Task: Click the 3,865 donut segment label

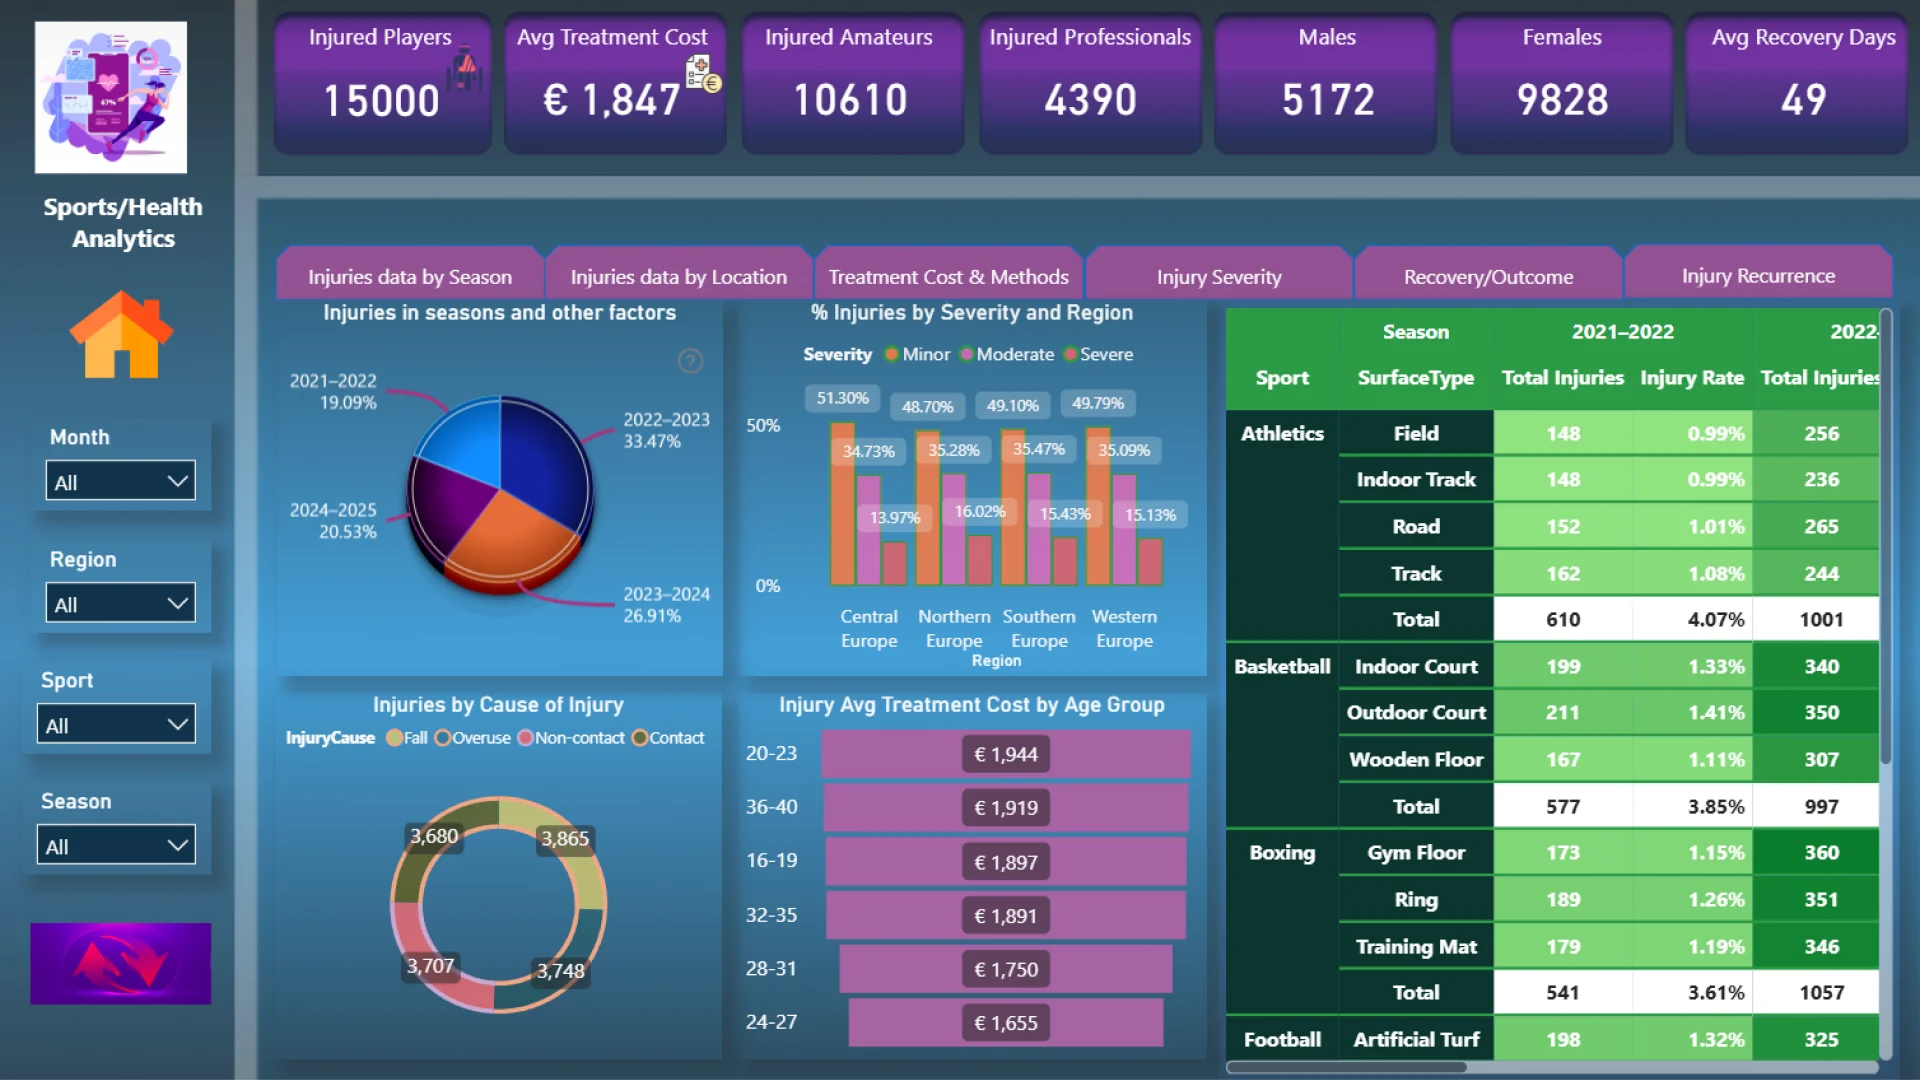Action: [565, 838]
